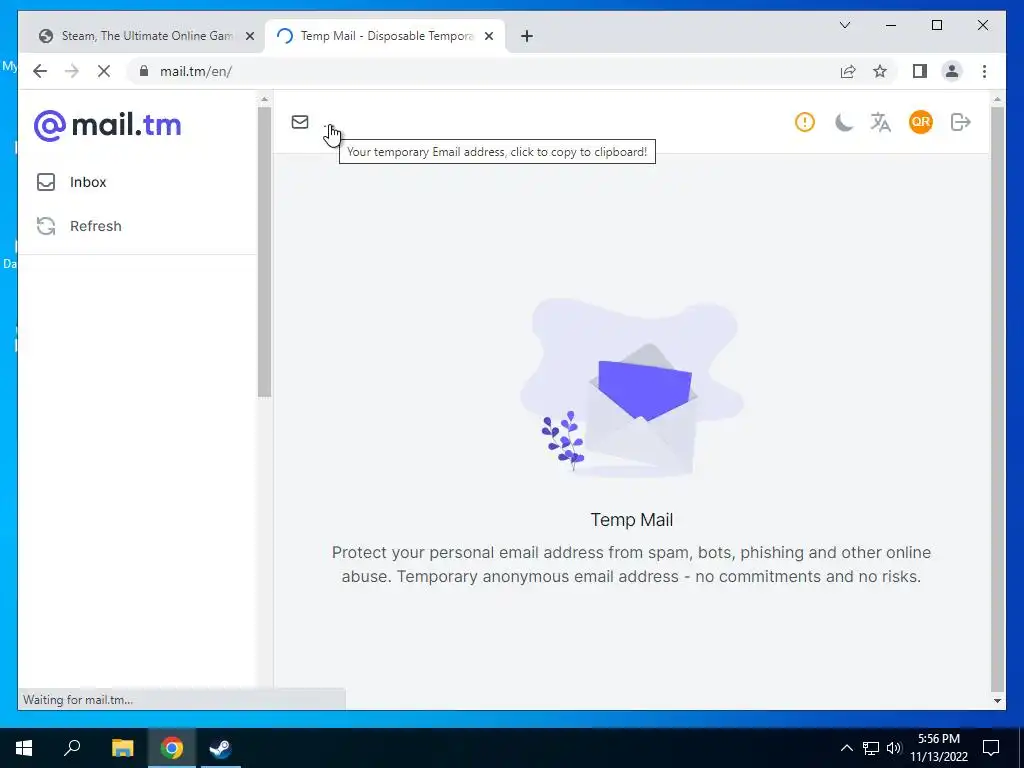Open the language translation menu
The width and height of the screenshot is (1024, 768).
point(880,122)
